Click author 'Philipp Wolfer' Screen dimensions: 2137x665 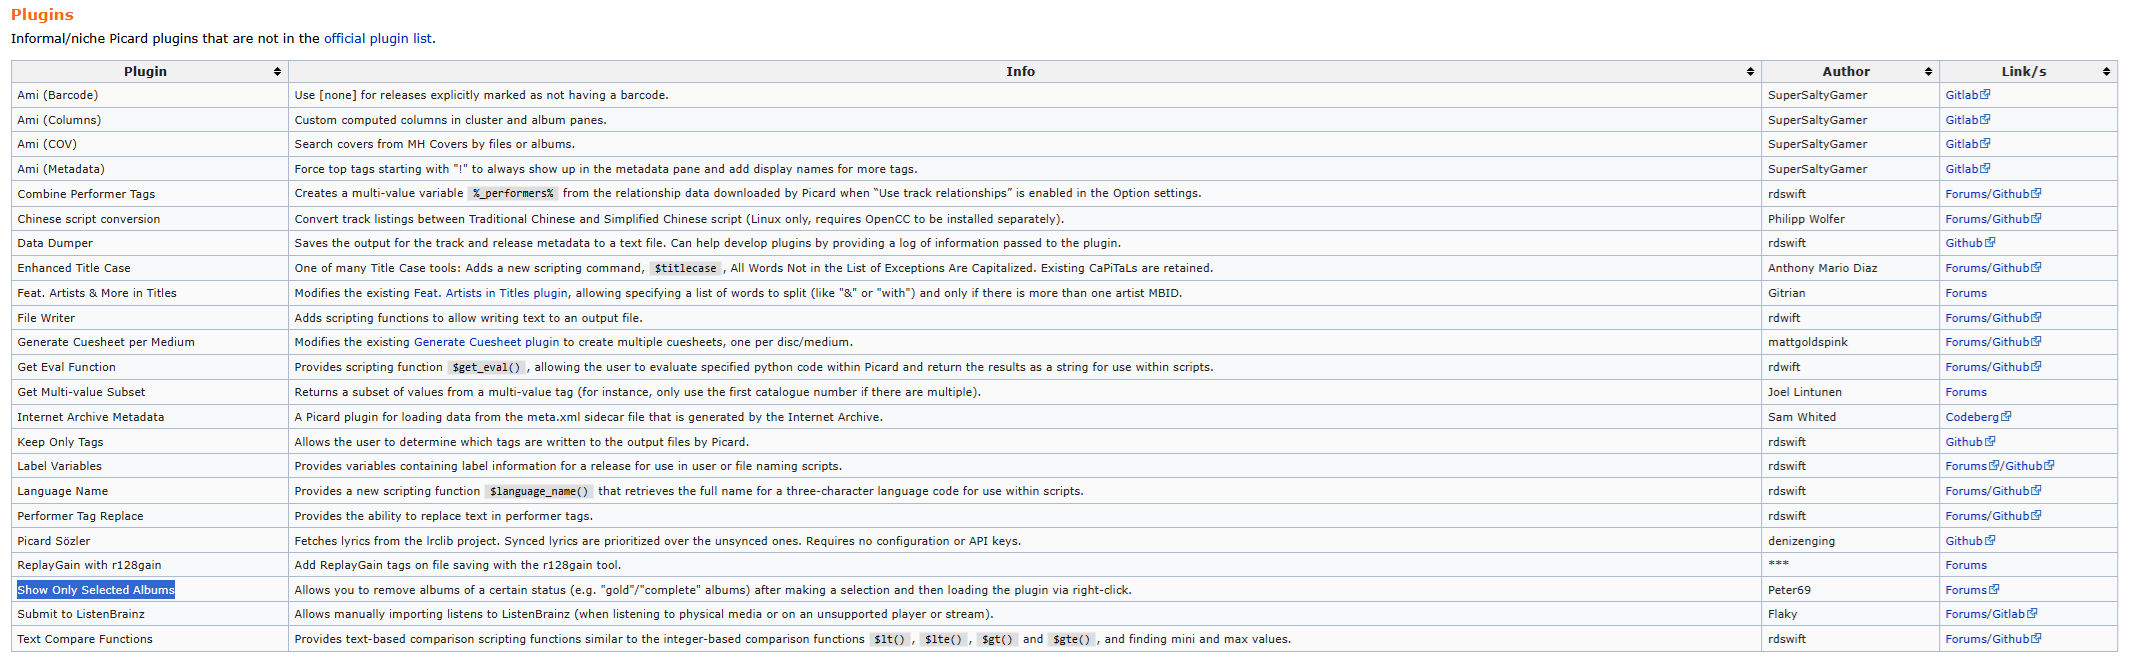1806,219
